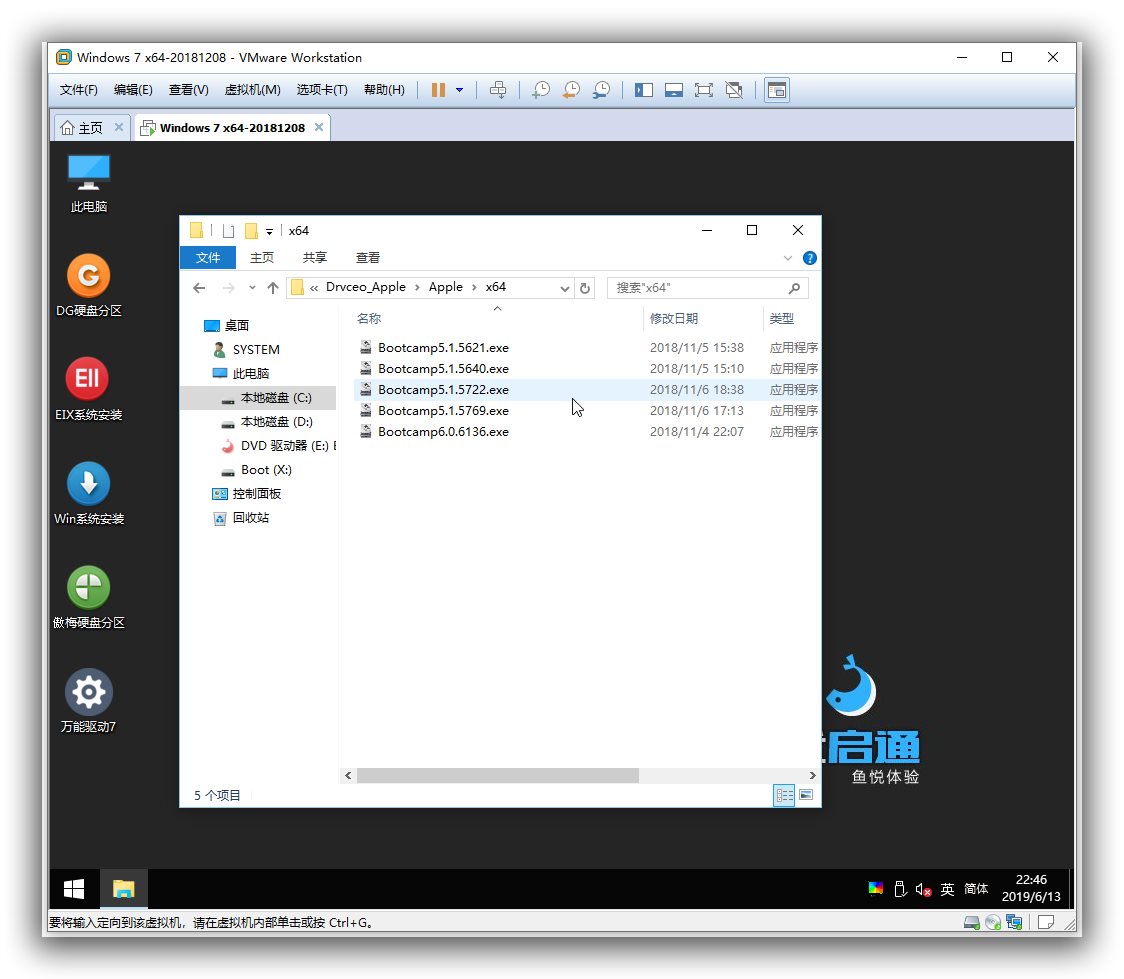Toggle the large icons view button
The image size is (1124, 979).
tap(806, 796)
